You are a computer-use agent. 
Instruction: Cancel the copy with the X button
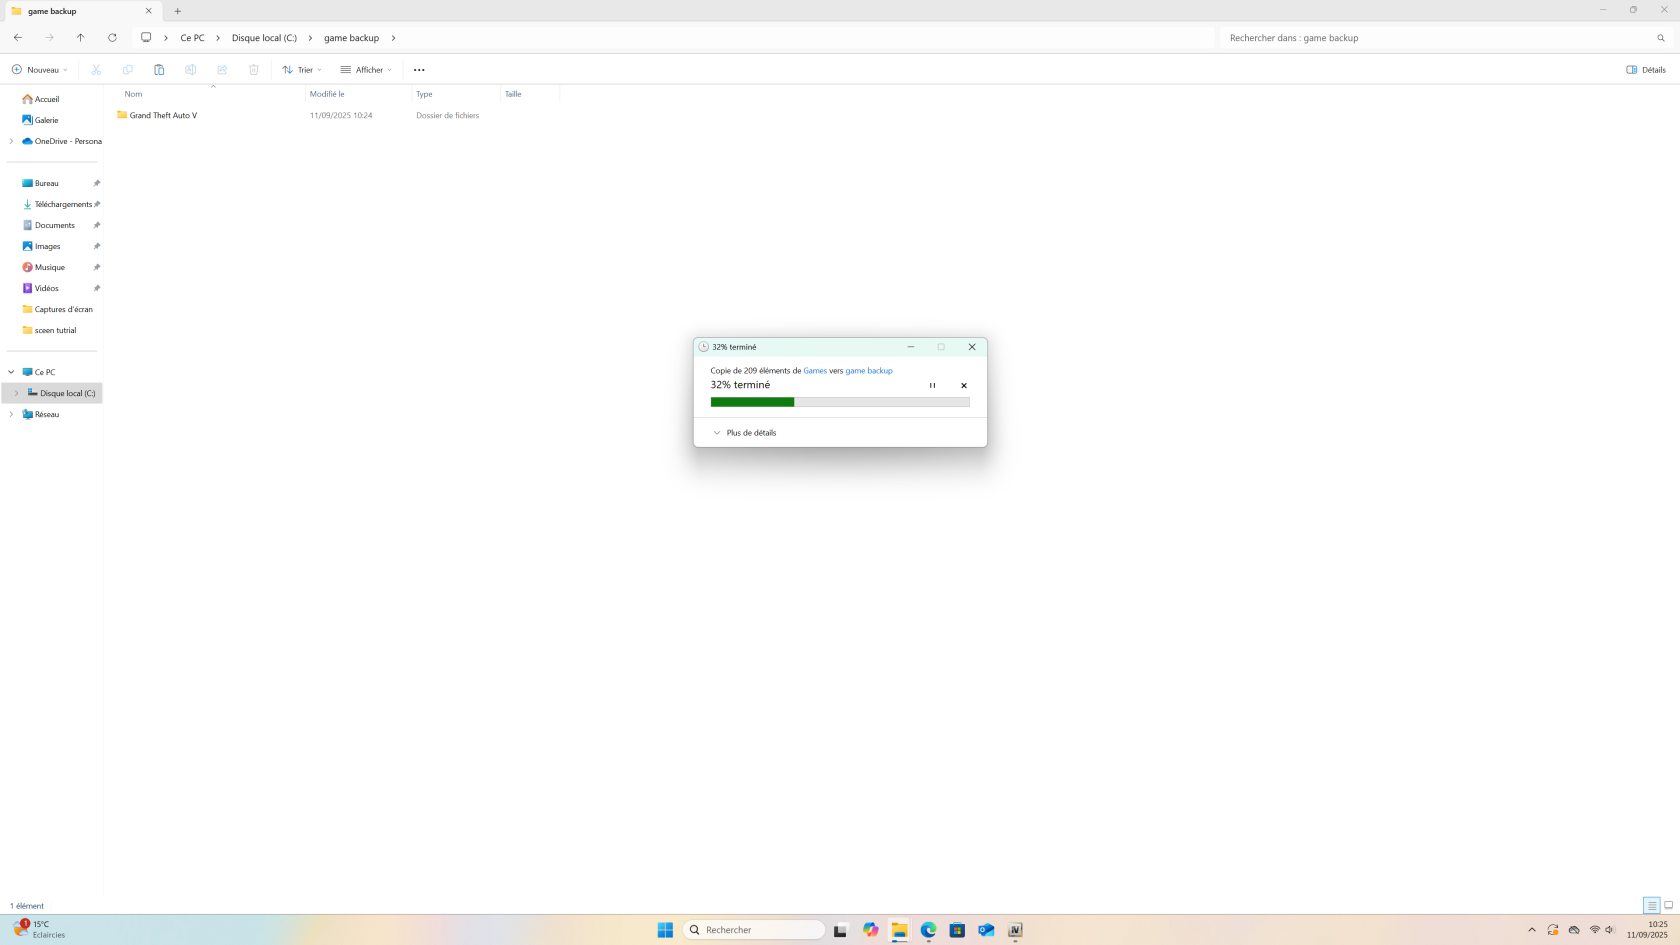[964, 385]
